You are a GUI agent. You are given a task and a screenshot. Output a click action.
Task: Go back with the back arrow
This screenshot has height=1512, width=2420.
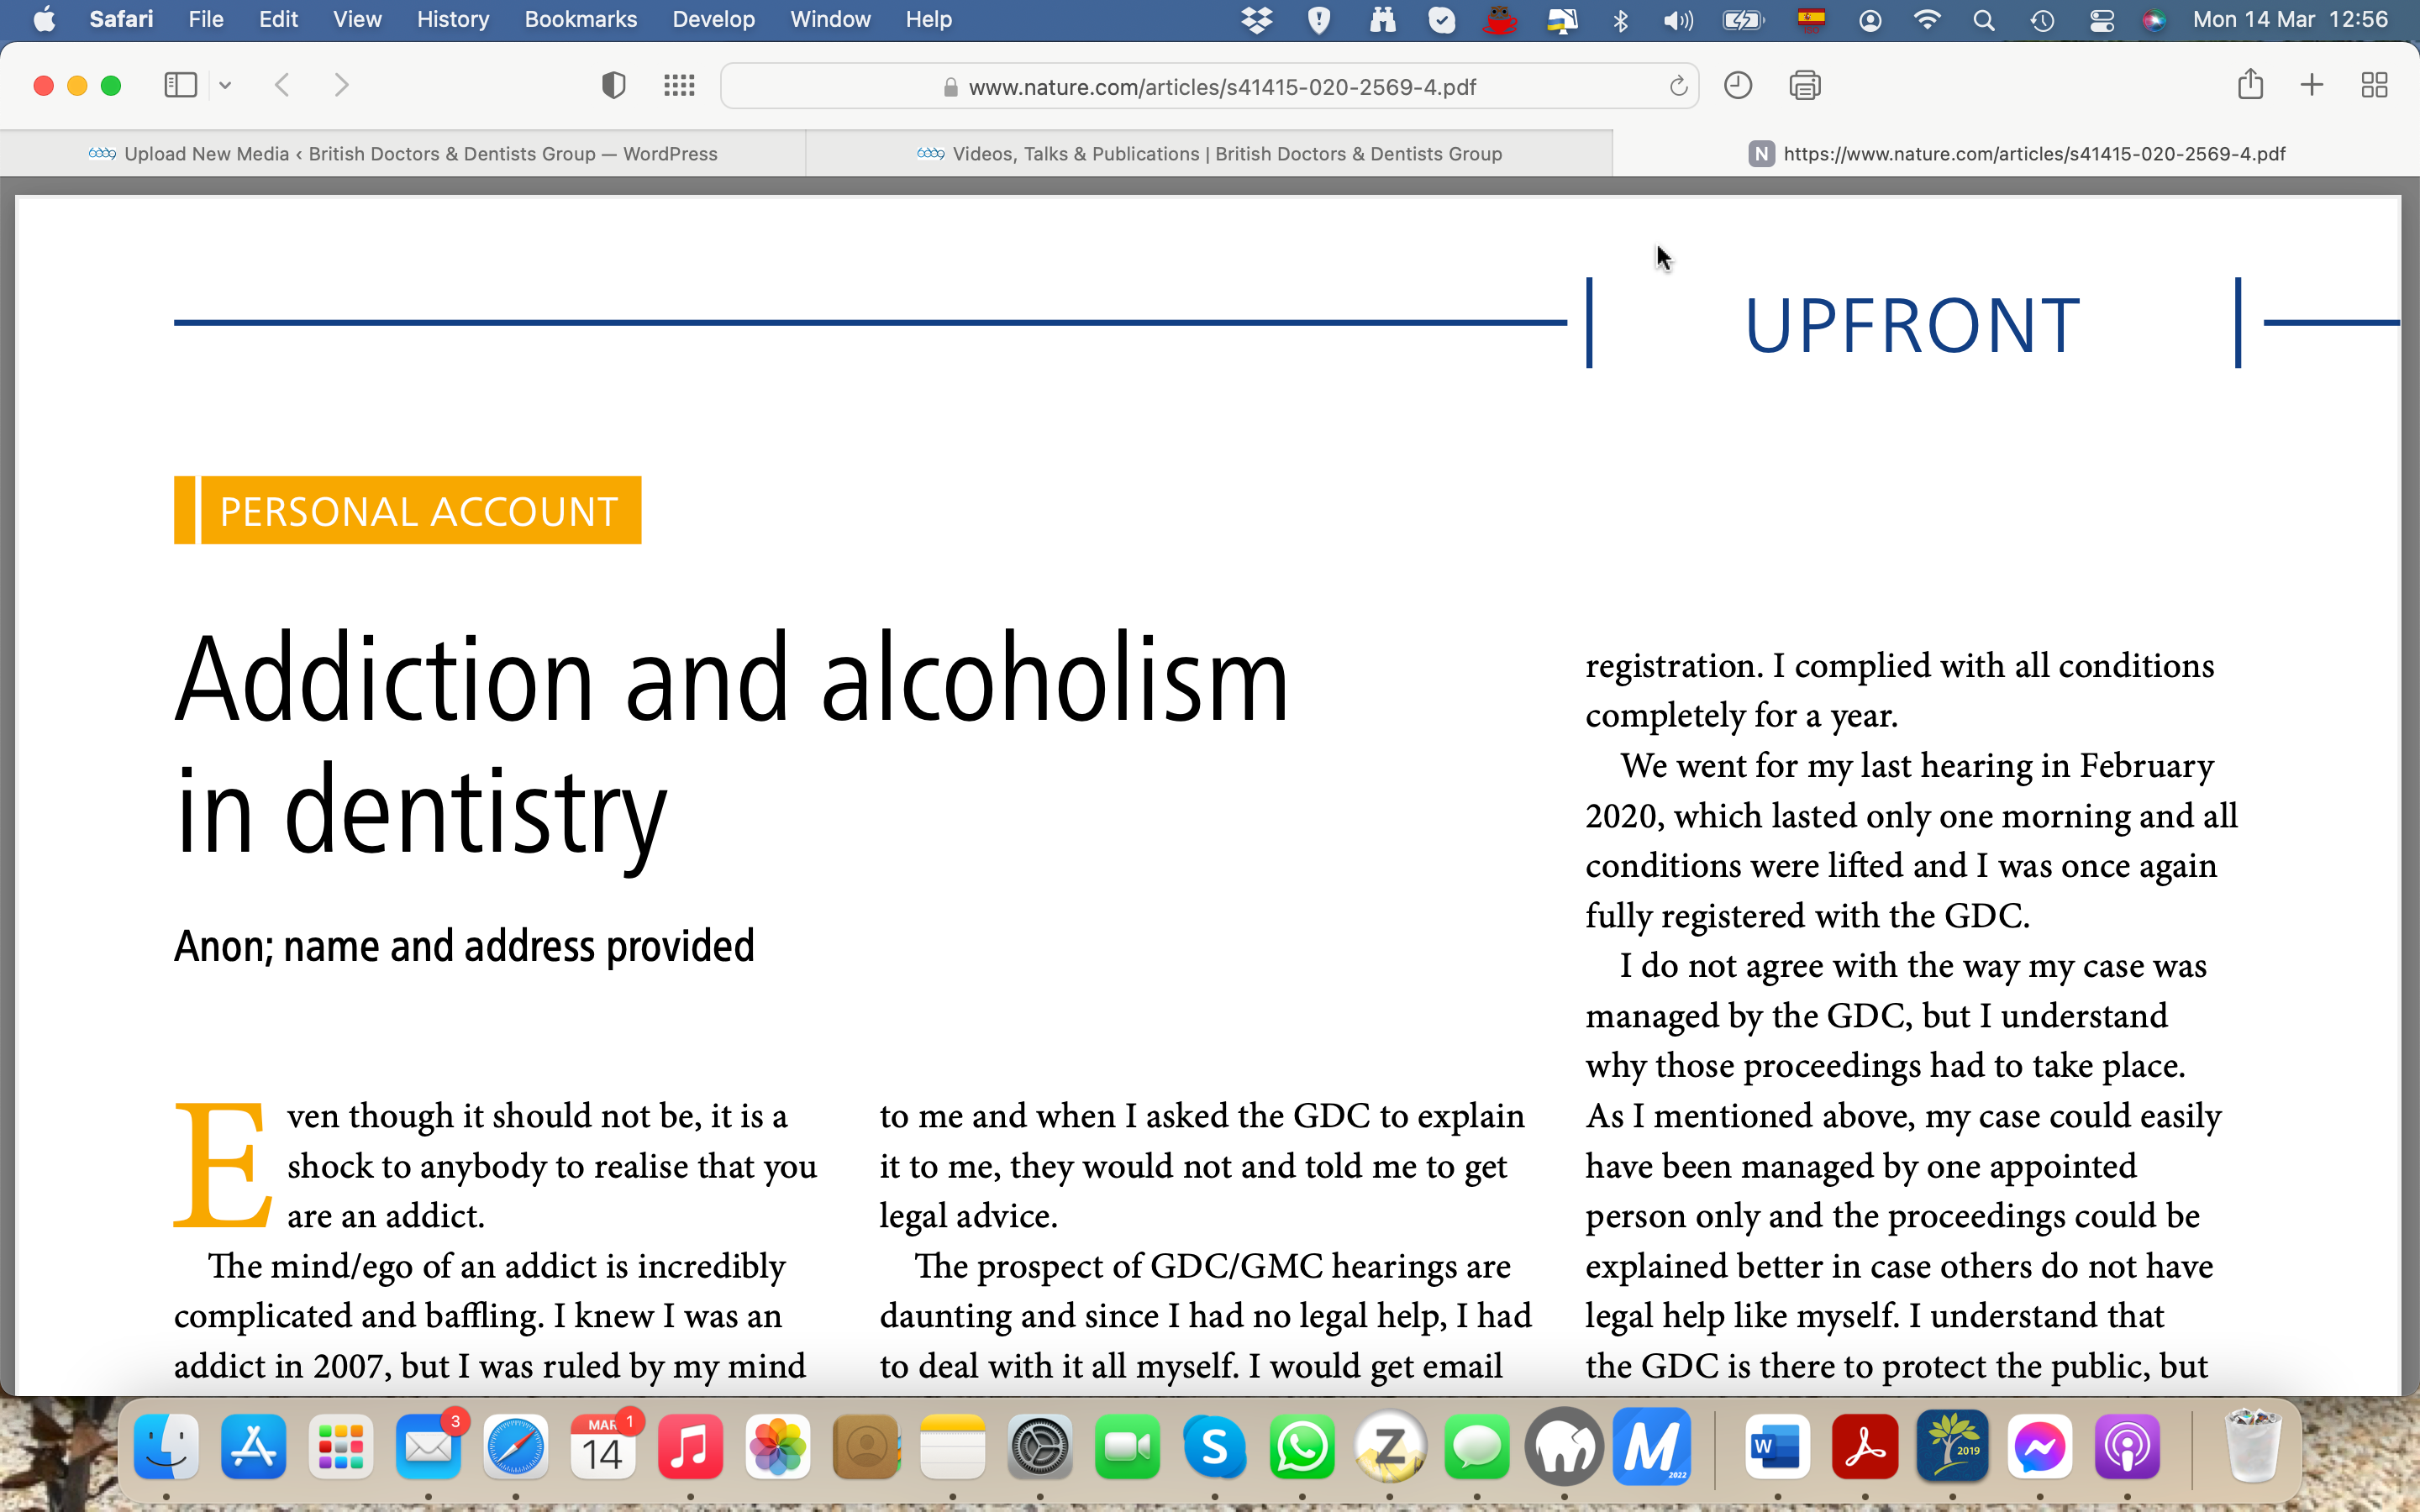pos(283,85)
